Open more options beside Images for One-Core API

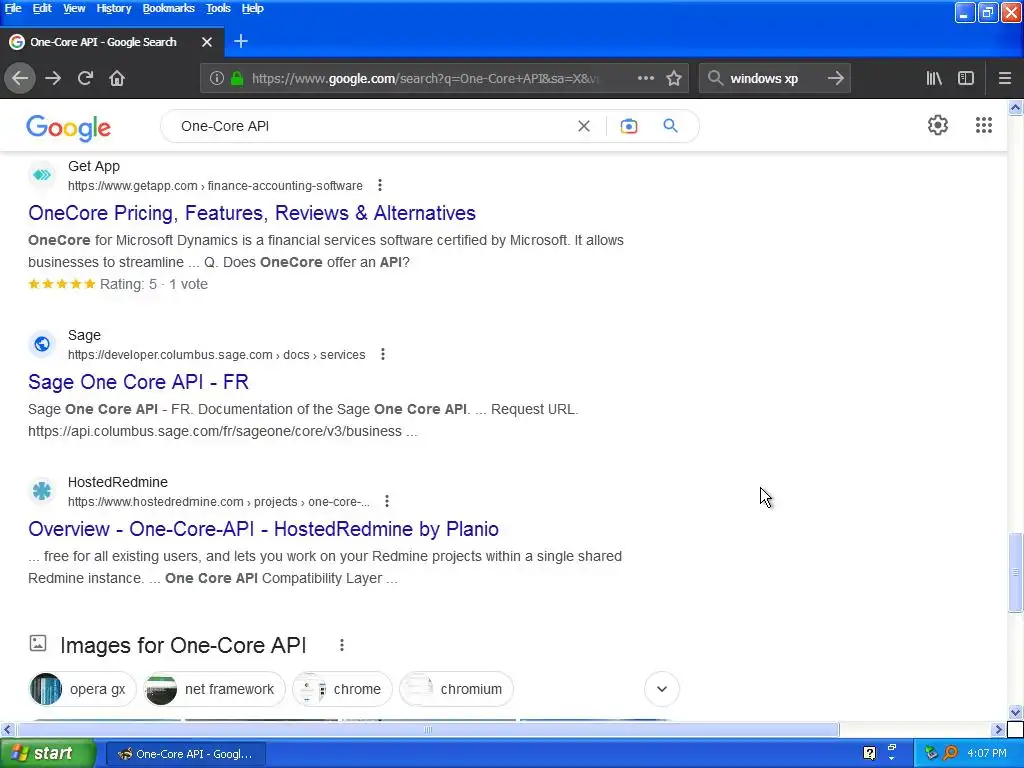[x=342, y=645]
